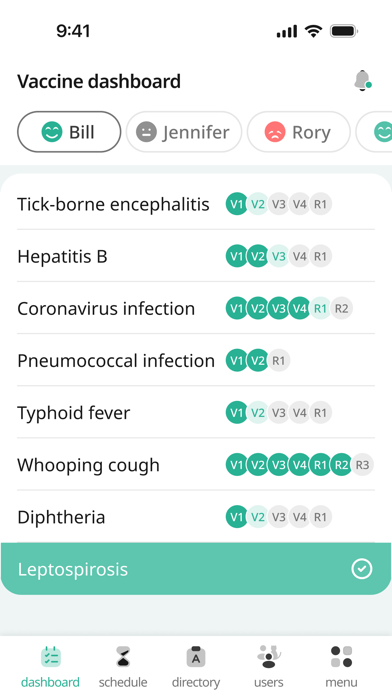This screenshot has width=392, height=696.
Task: Toggle R3 booster for Whooping cough
Action: pos(362,465)
